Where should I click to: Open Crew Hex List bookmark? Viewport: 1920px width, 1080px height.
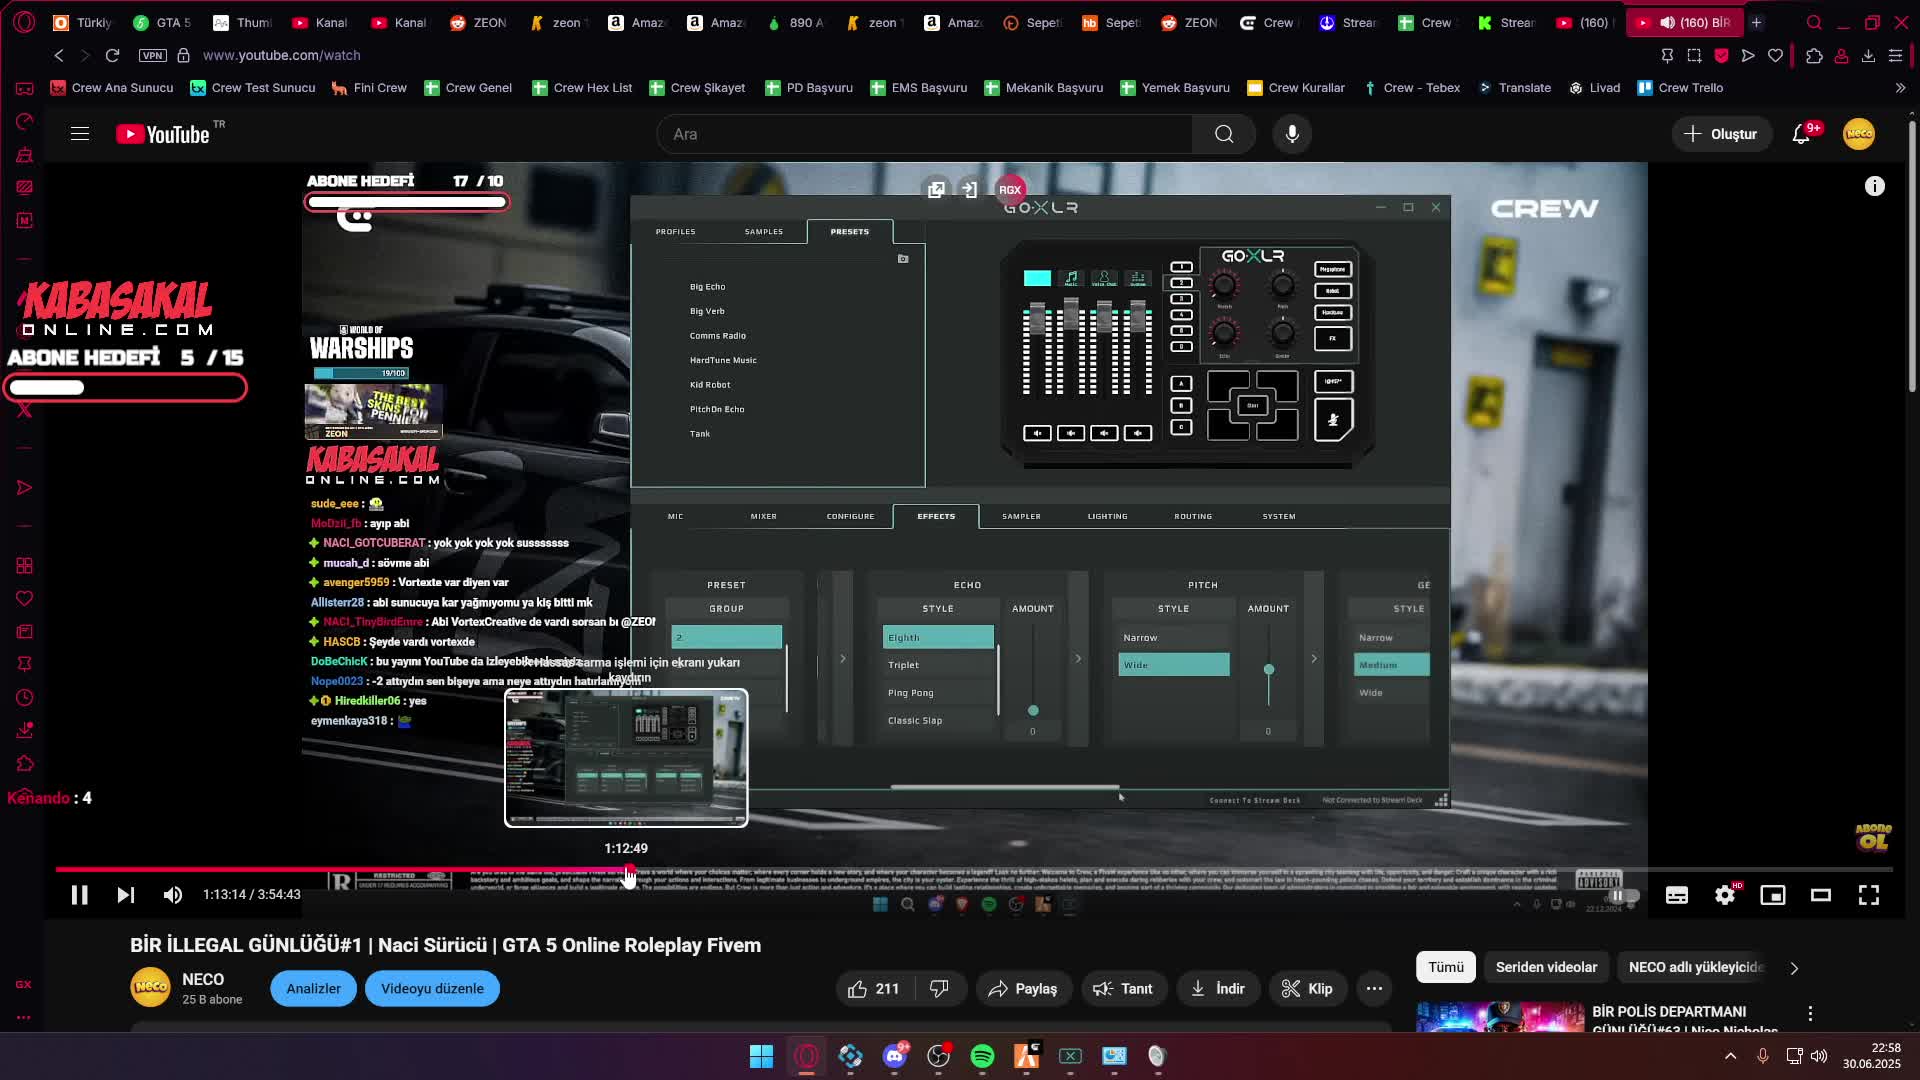point(582,88)
